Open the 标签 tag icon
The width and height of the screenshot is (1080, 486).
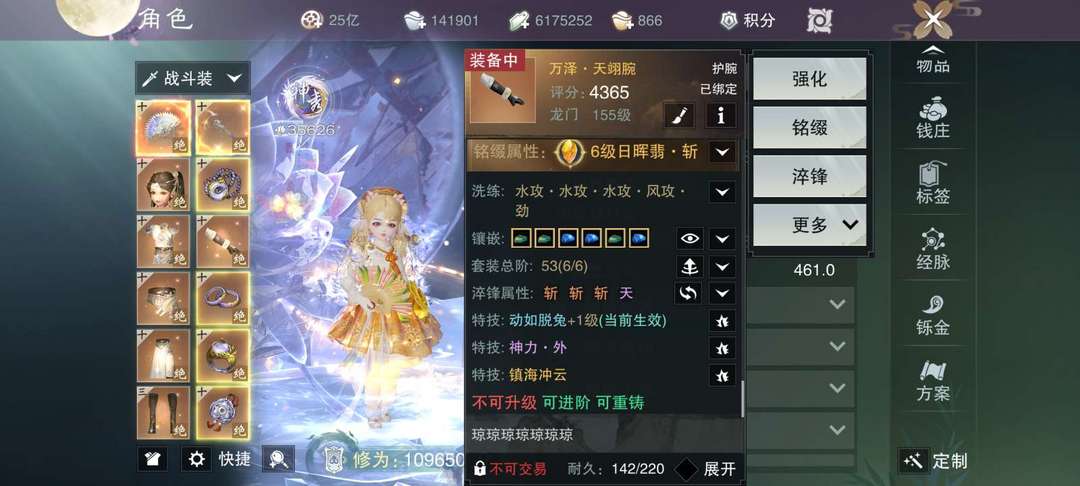933,183
